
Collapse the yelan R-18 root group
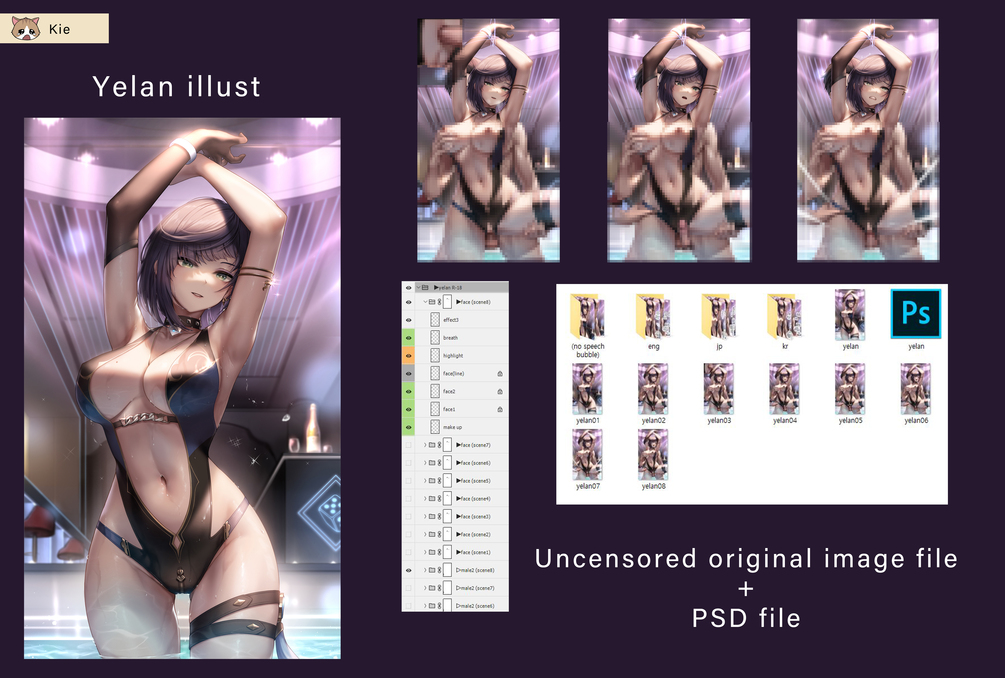pos(419,288)
